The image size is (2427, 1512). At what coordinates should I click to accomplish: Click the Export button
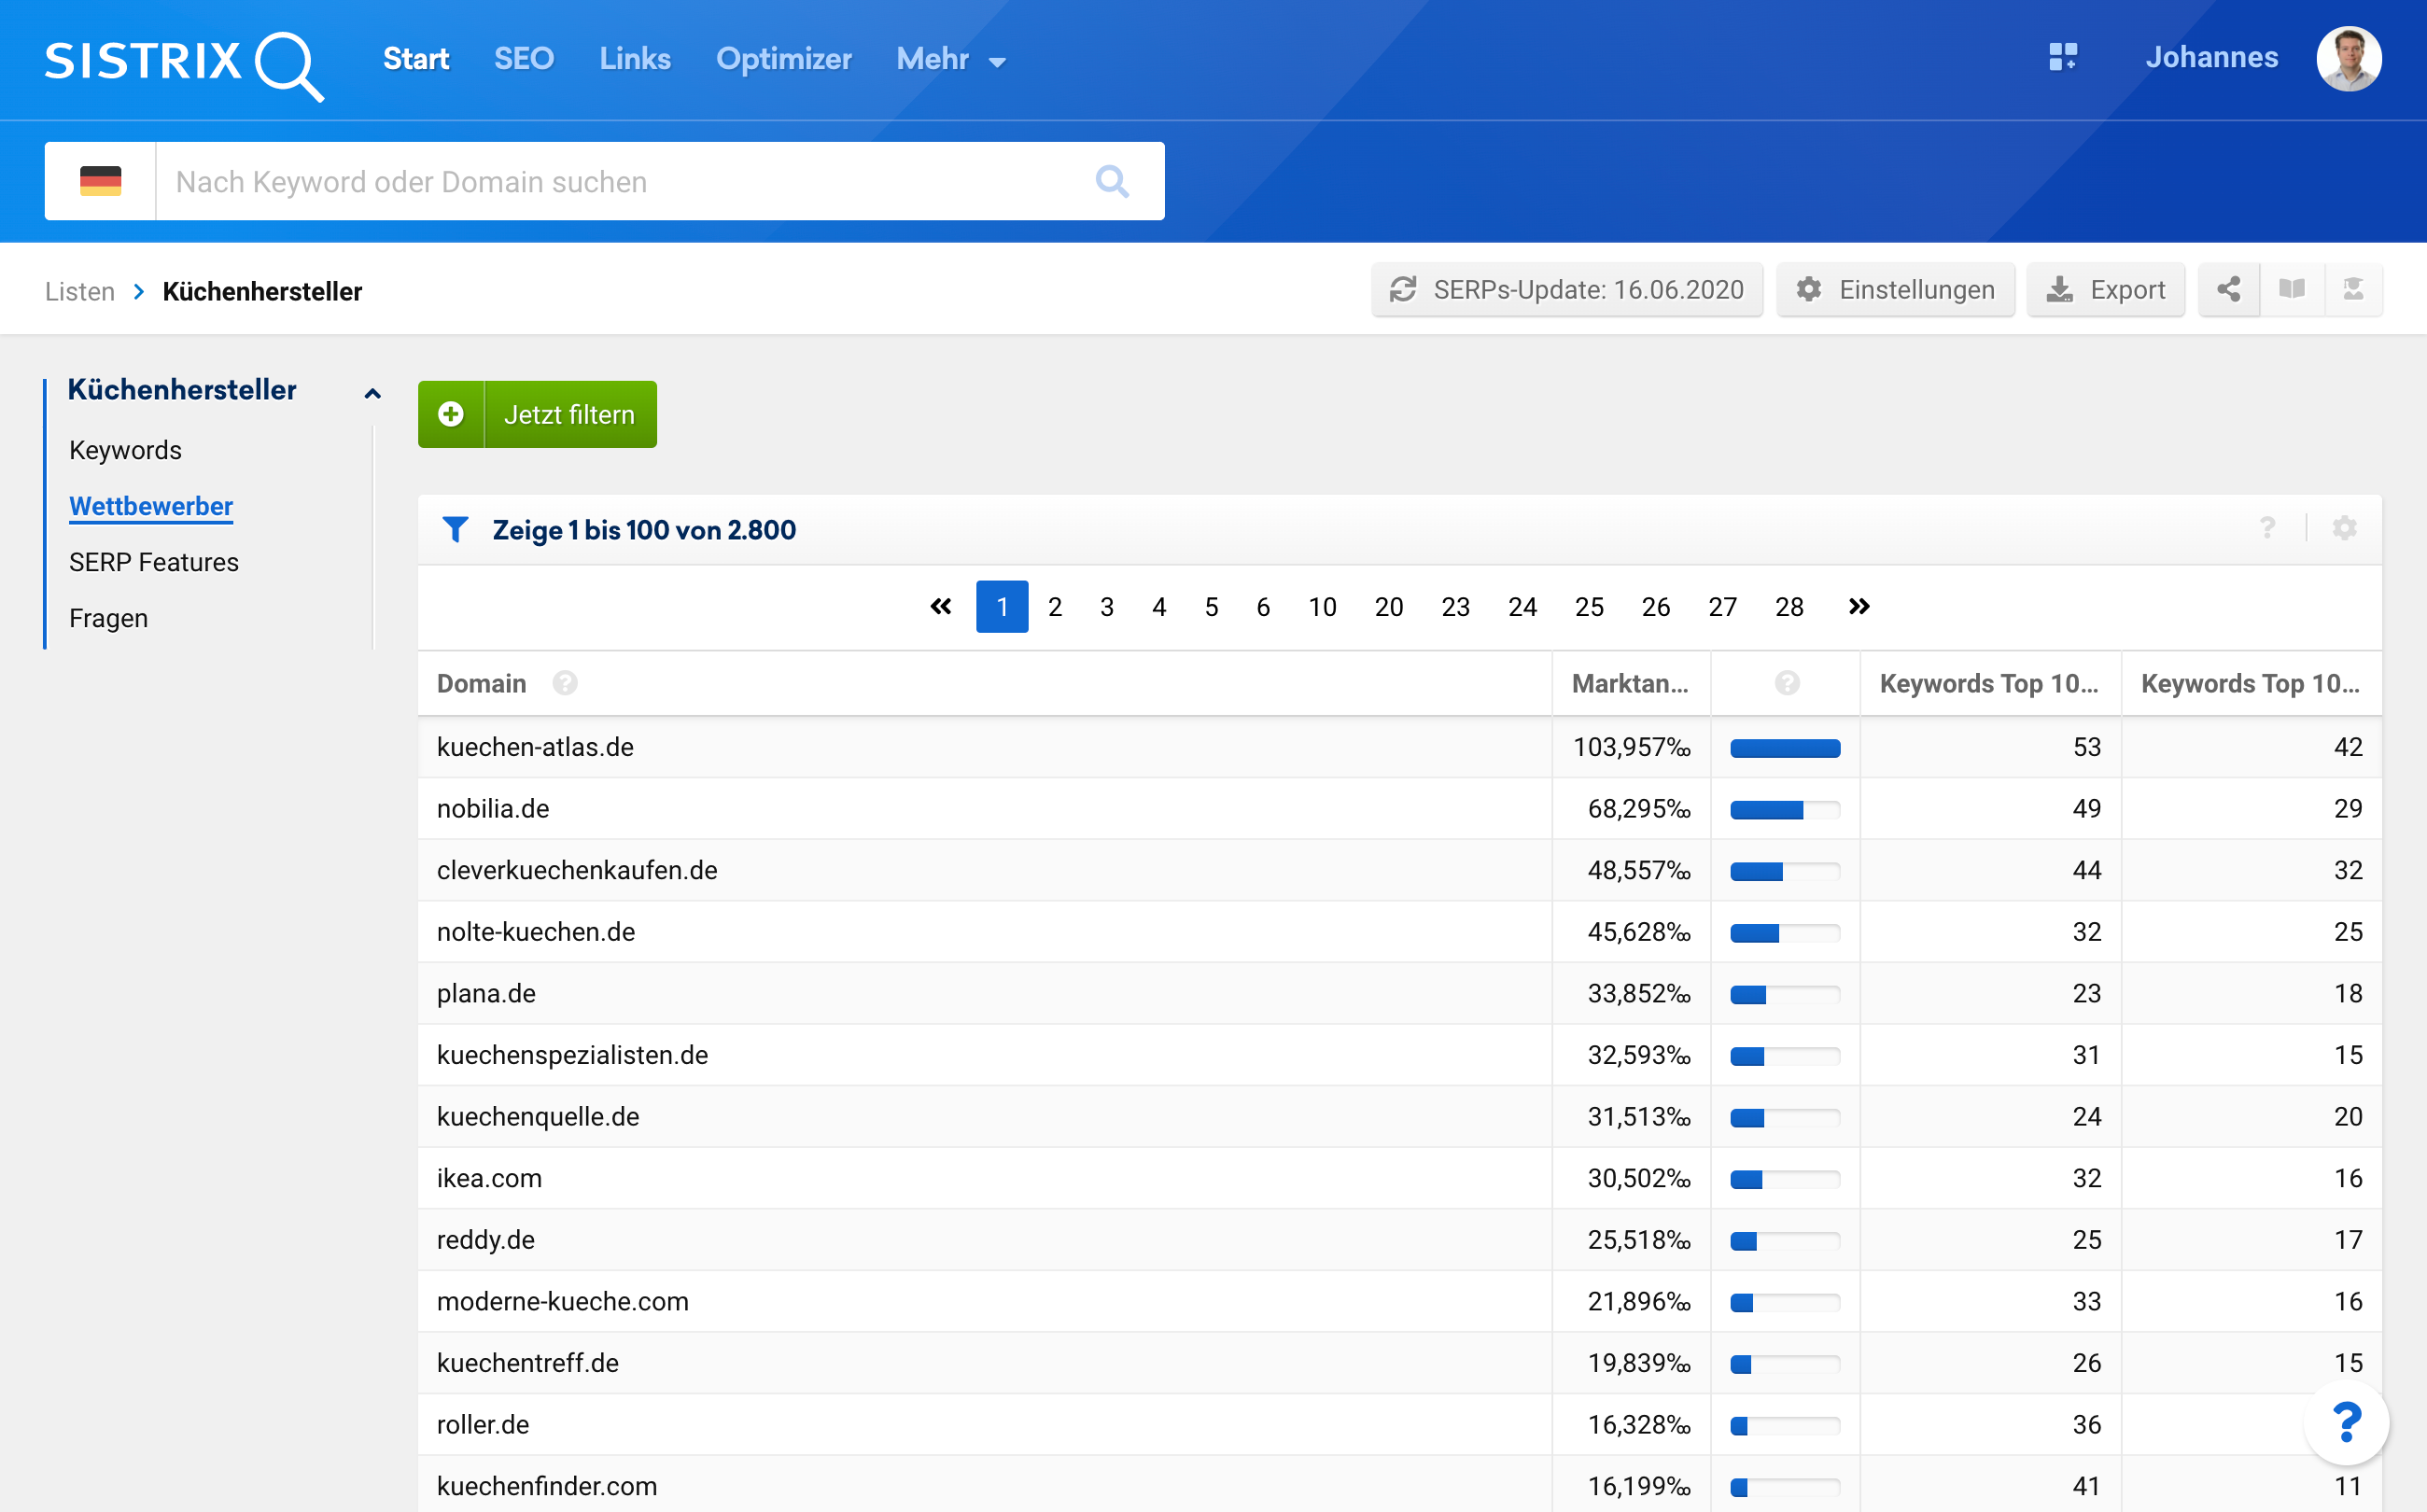[x=2105, y=290]
